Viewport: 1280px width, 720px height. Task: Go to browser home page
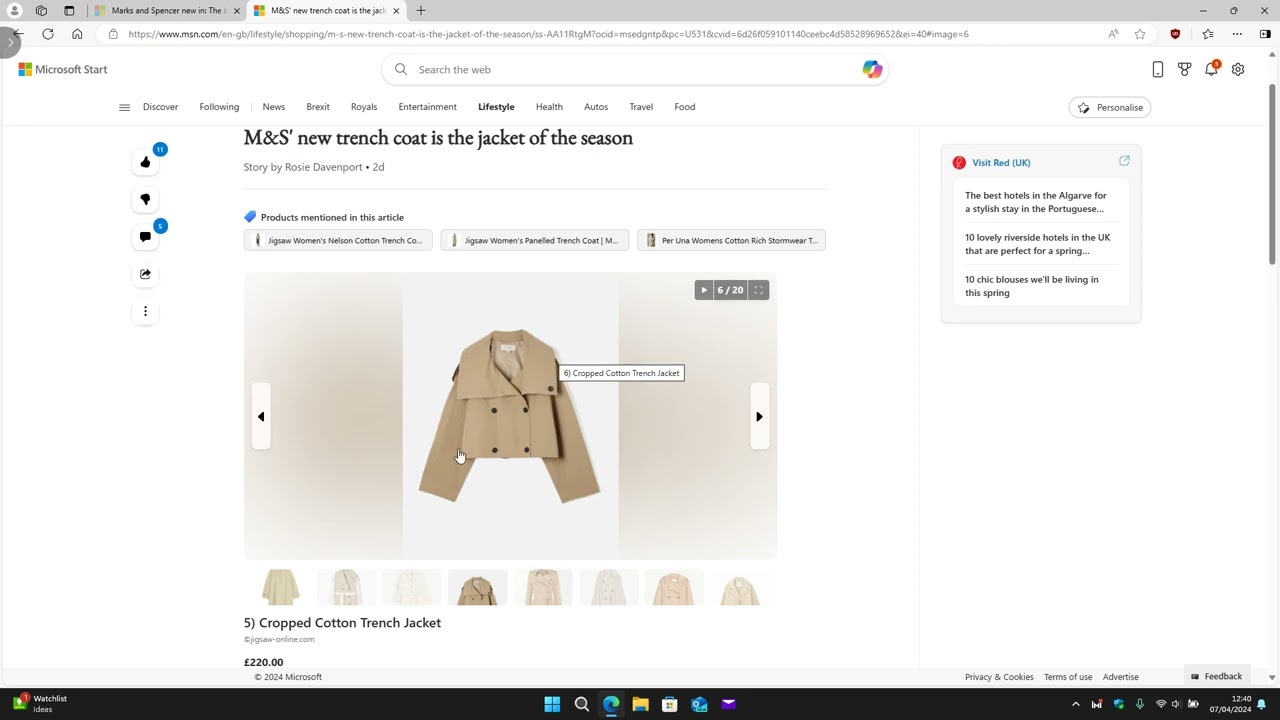coord(77,34)
